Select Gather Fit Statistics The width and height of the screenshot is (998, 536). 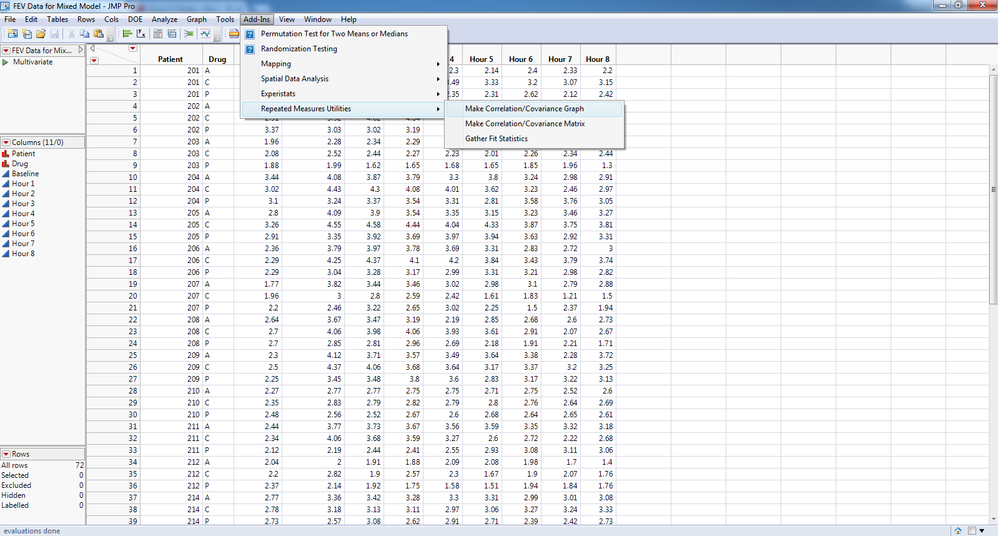[535, 138]
